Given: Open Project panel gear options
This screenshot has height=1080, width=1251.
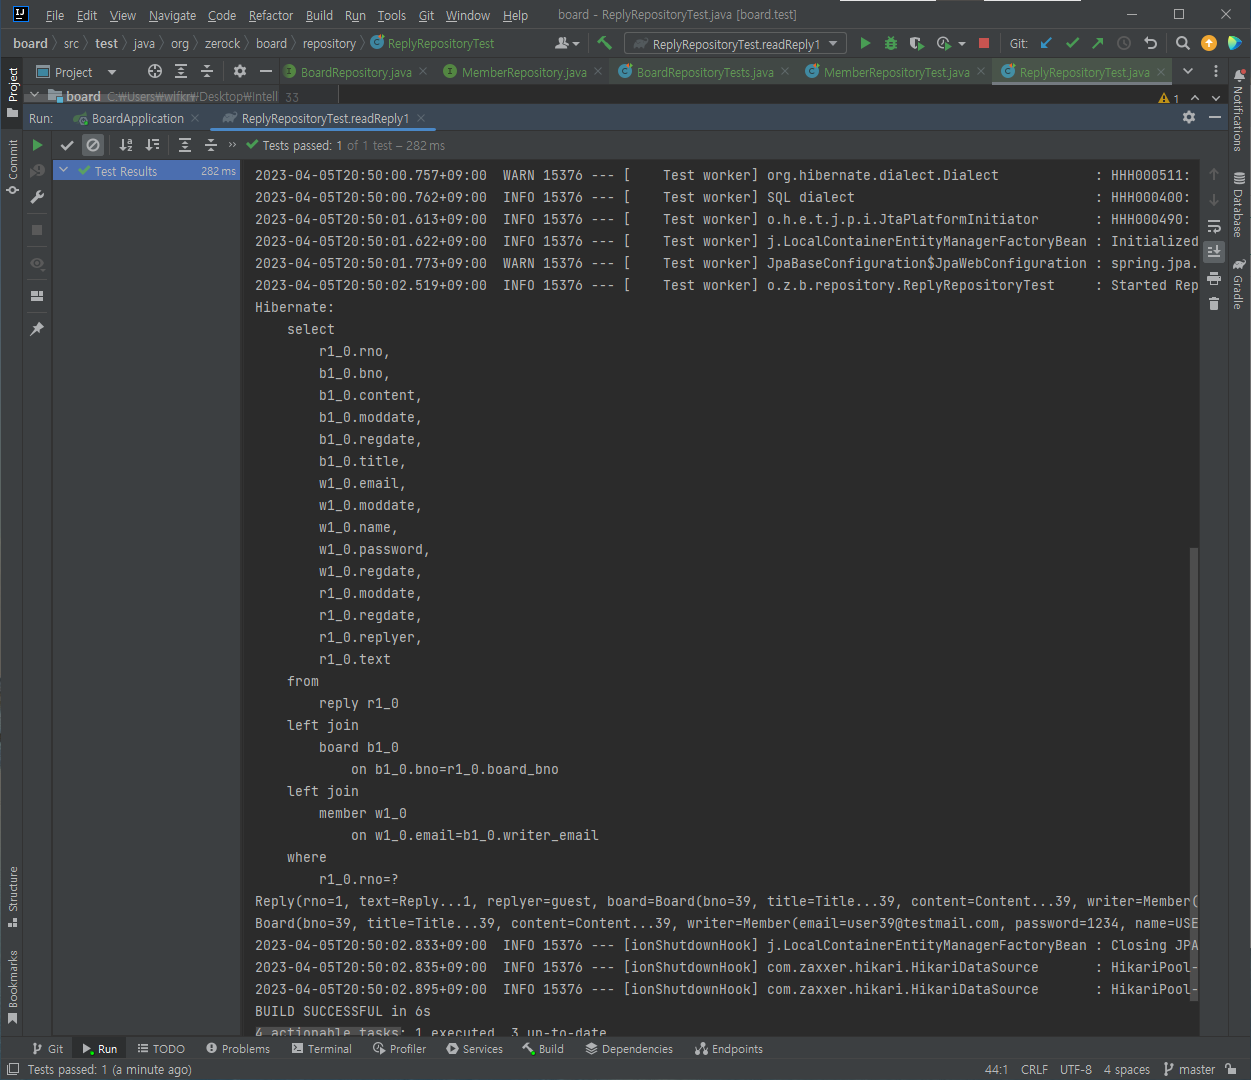Looking at the screenshot, I should coord(239,71).
